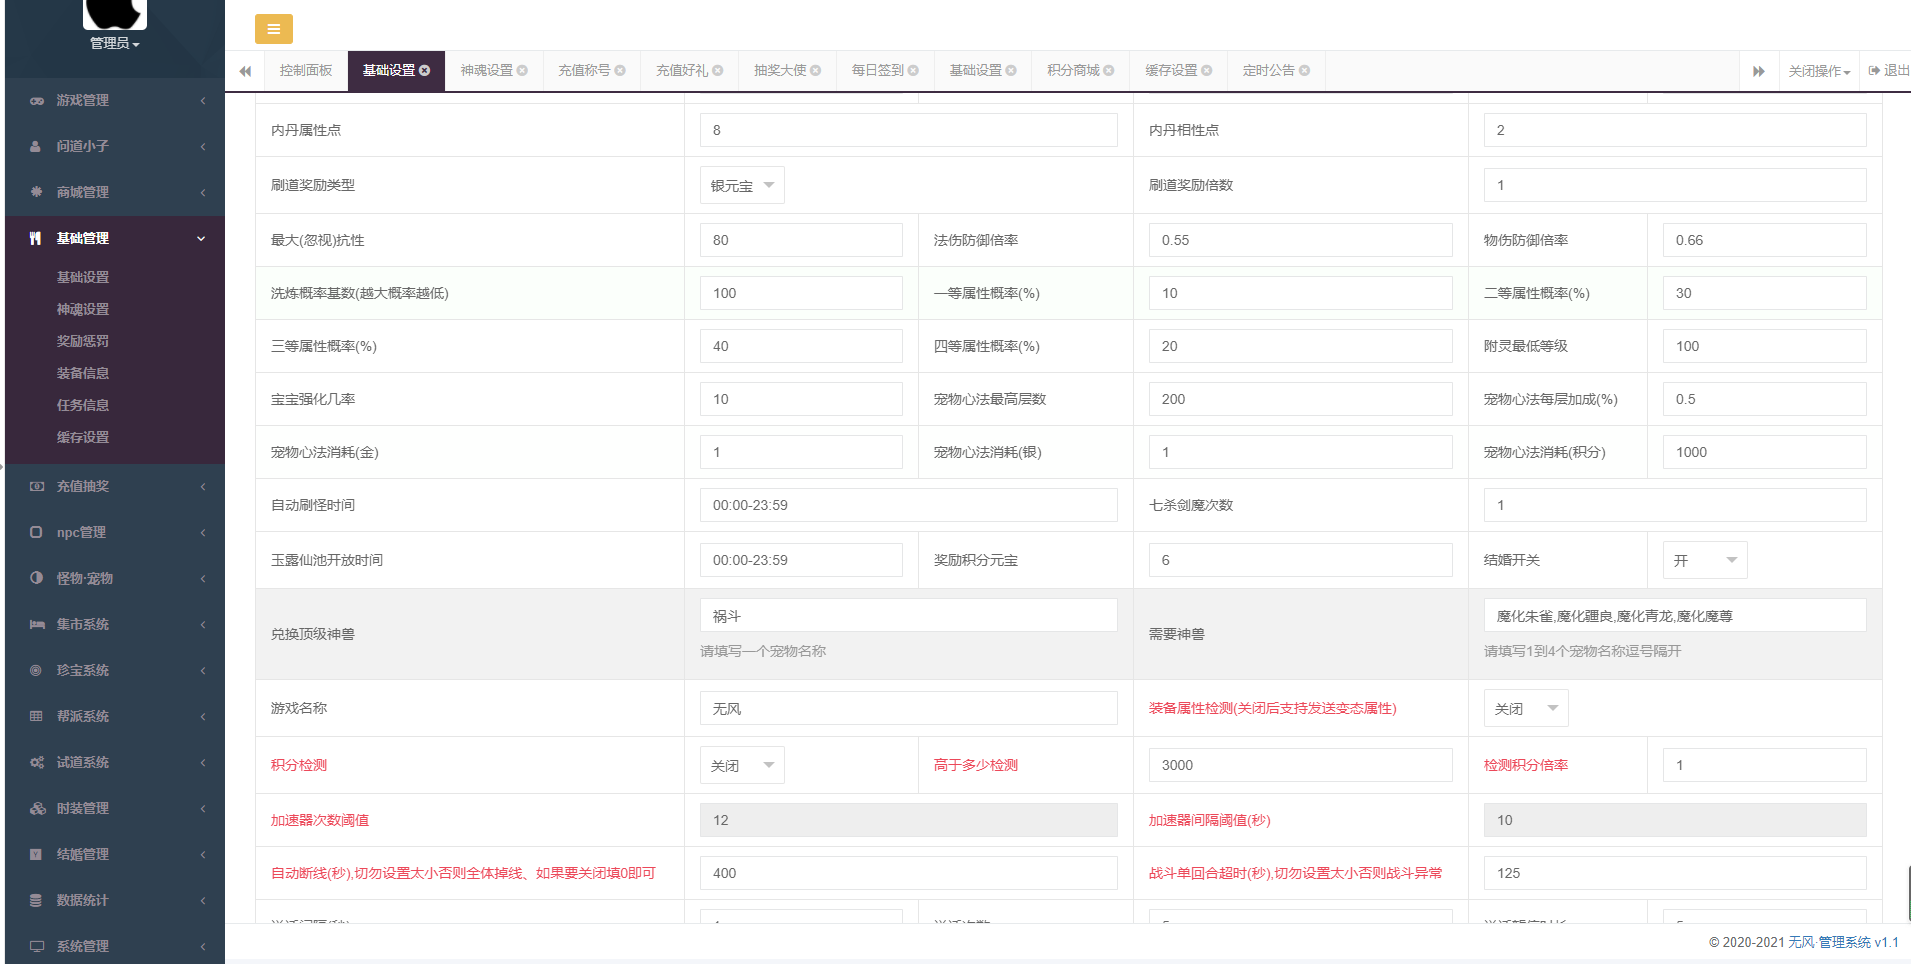The height and width of the screenshot is (964, 1911).
Task: Close the 积分商城 tab via its x icon
Action: [x=1109, y=70]
